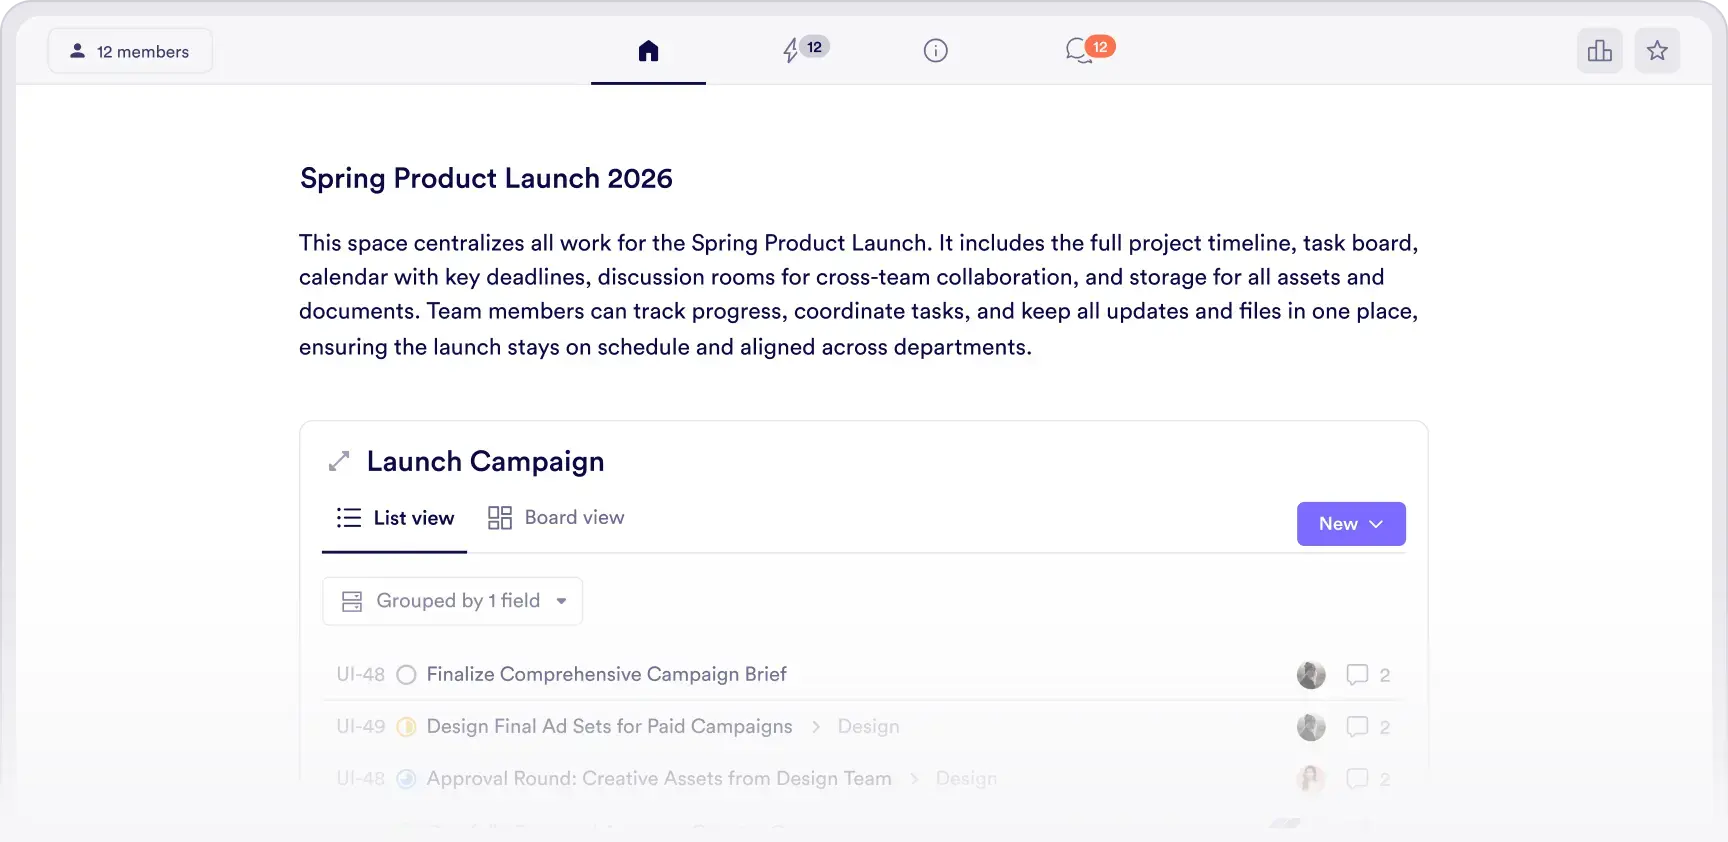Screen dimensions: 1728x842
Task: Open comments on Approval Round row
Action: point(1368,779)
